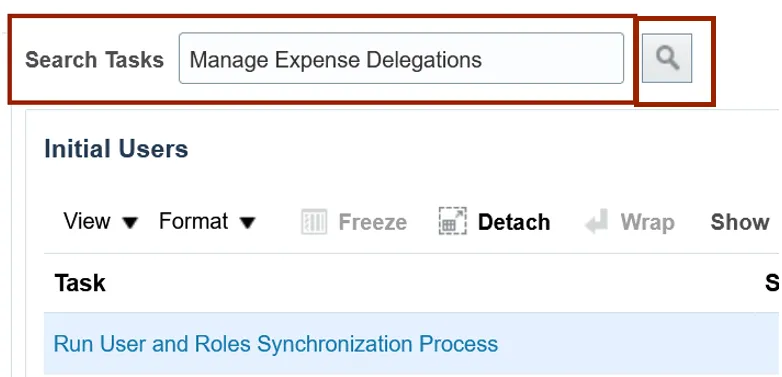The height and width of the screenshot is (377, 782).
Task: Click the Task column header
Action: pos(80,283)
